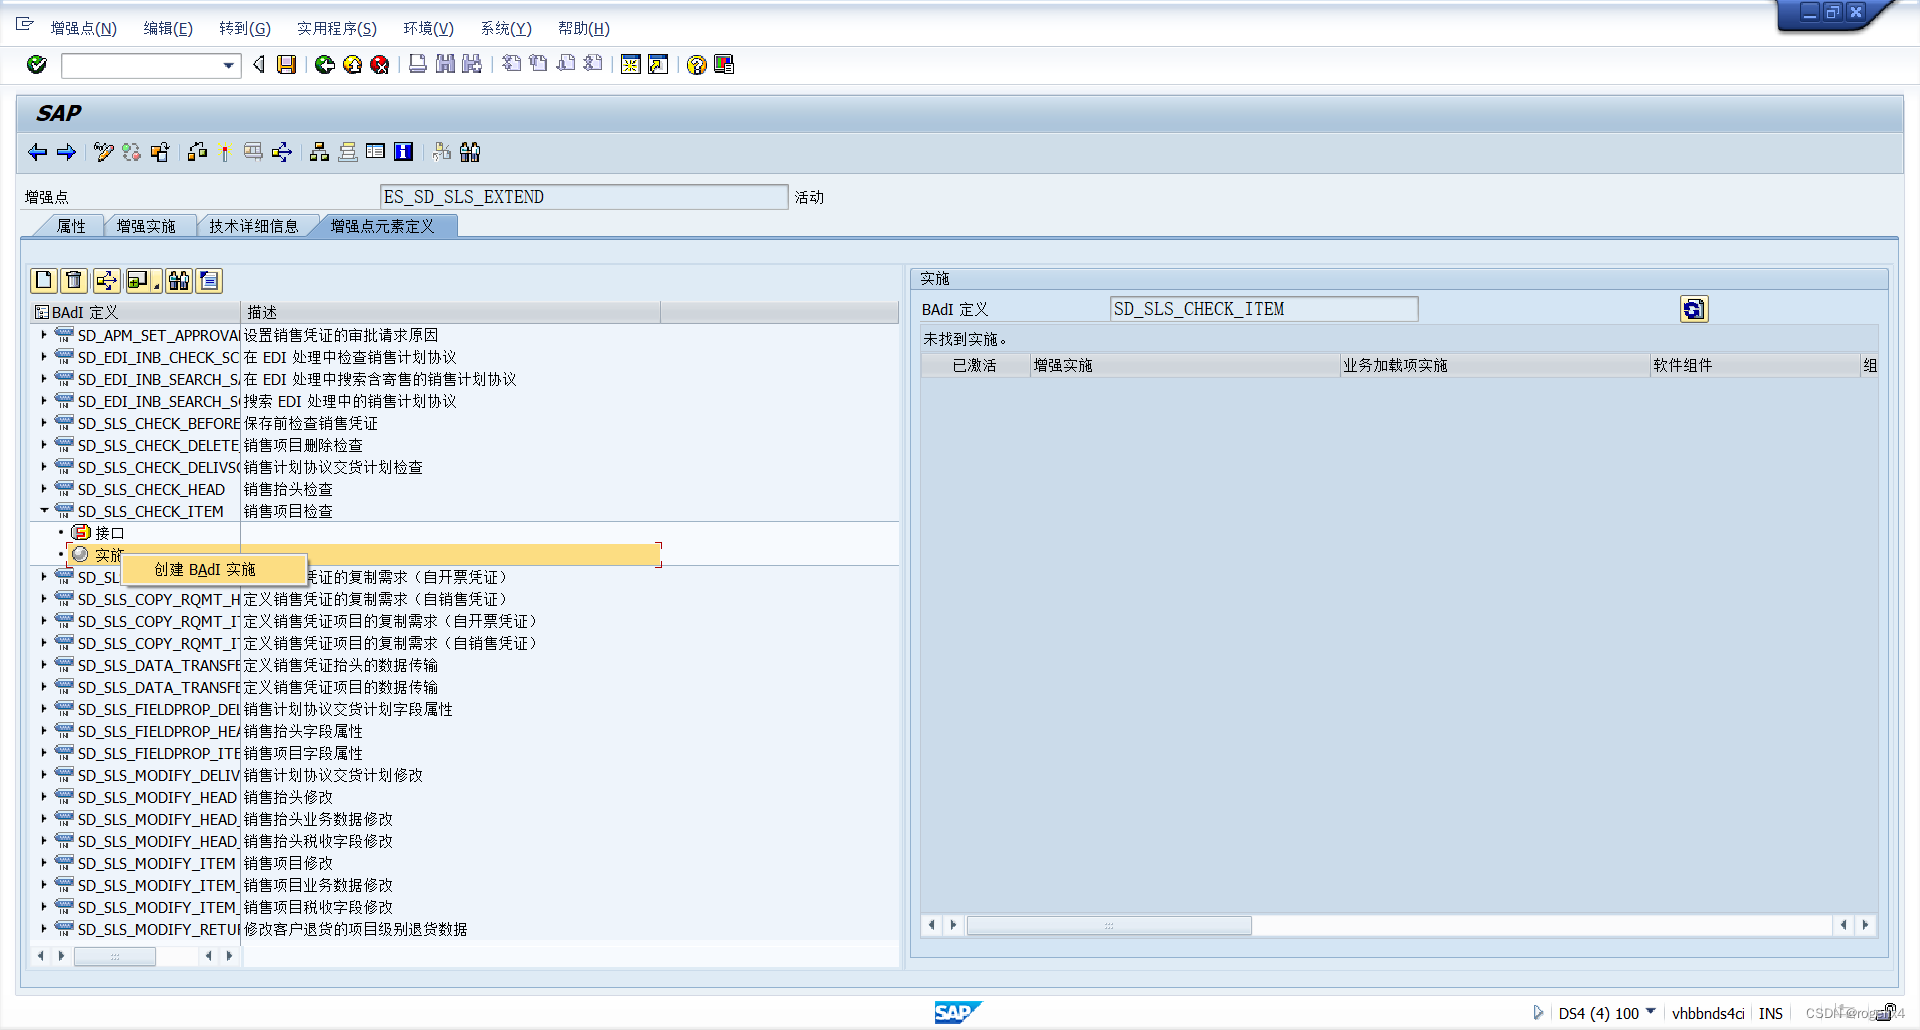Viewport: 1920px width, 1030px height.
Task: Click the green Enter checkmark icon
Action: click(37, 65)
